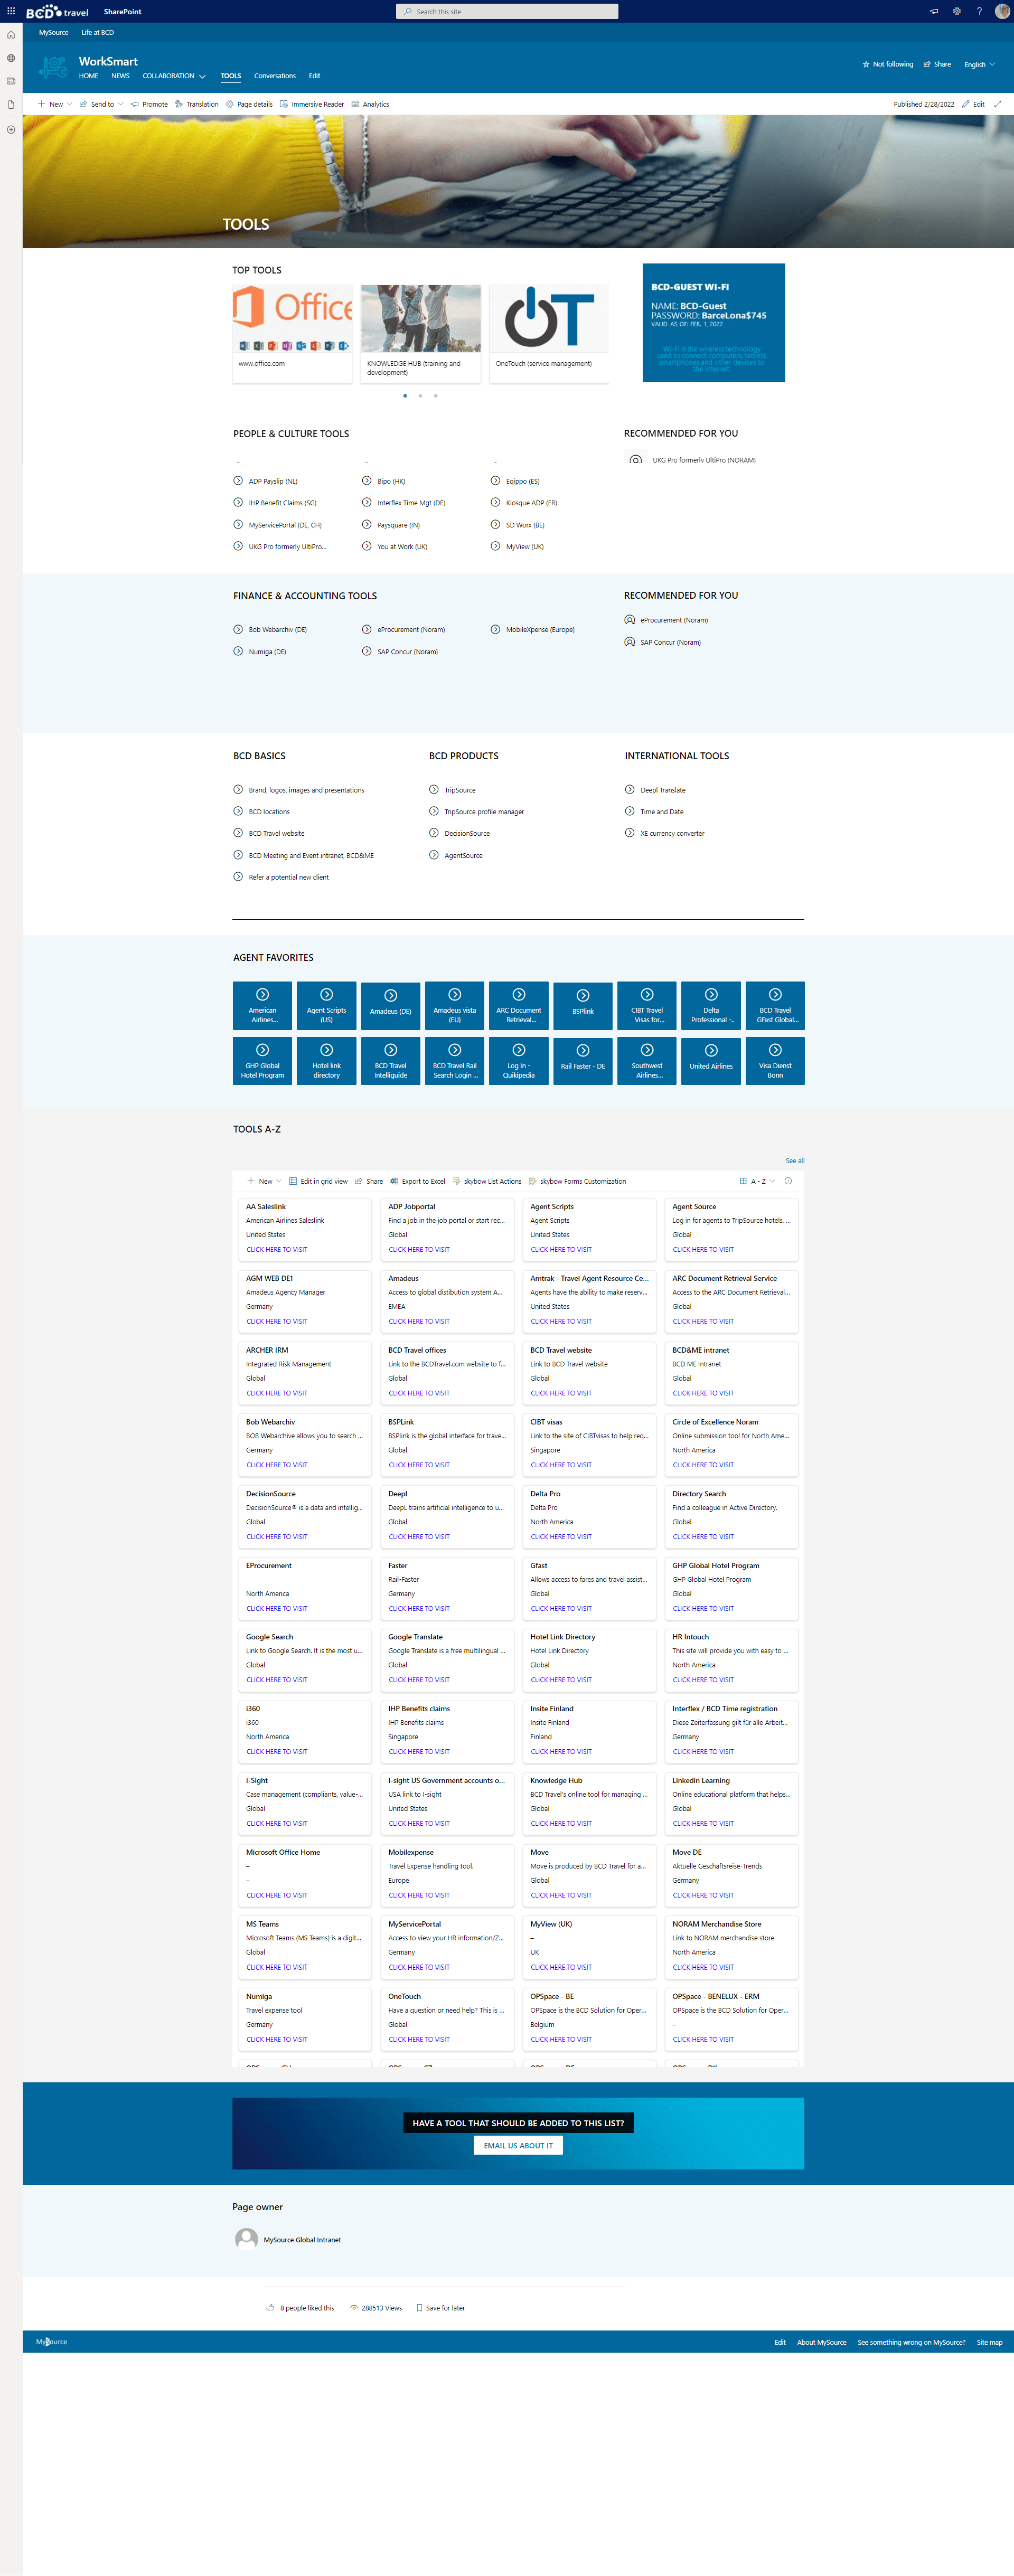
Task: Go to the HOME nav tab
Action: click(88, 76)
